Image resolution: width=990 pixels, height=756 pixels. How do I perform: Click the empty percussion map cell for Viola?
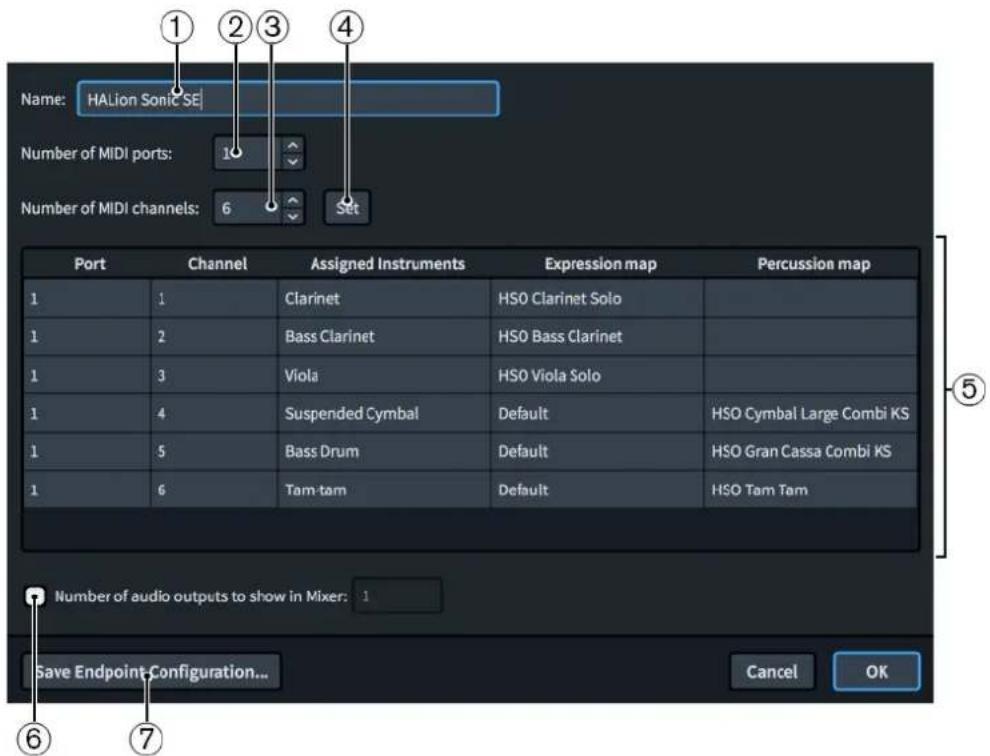click(811, 375)
